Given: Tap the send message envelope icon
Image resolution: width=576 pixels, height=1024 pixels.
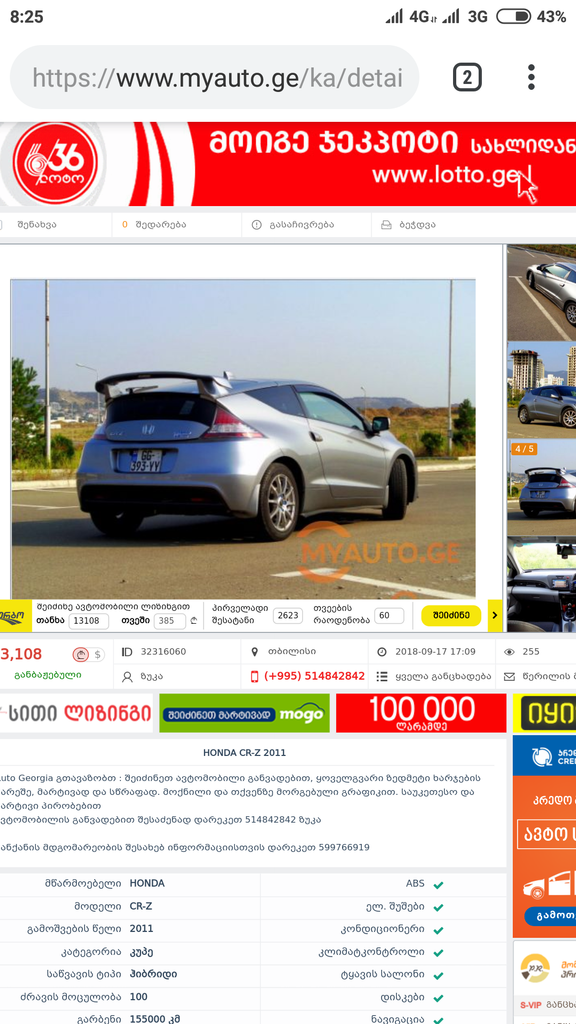Looking at the screenshot, I should (x=509, y=676).
